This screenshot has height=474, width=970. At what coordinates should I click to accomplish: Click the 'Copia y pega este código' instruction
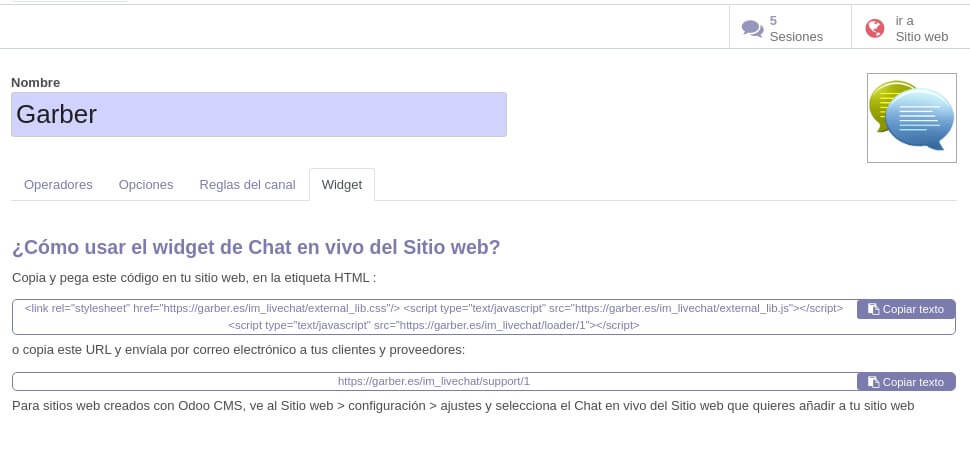coord(194,278)
